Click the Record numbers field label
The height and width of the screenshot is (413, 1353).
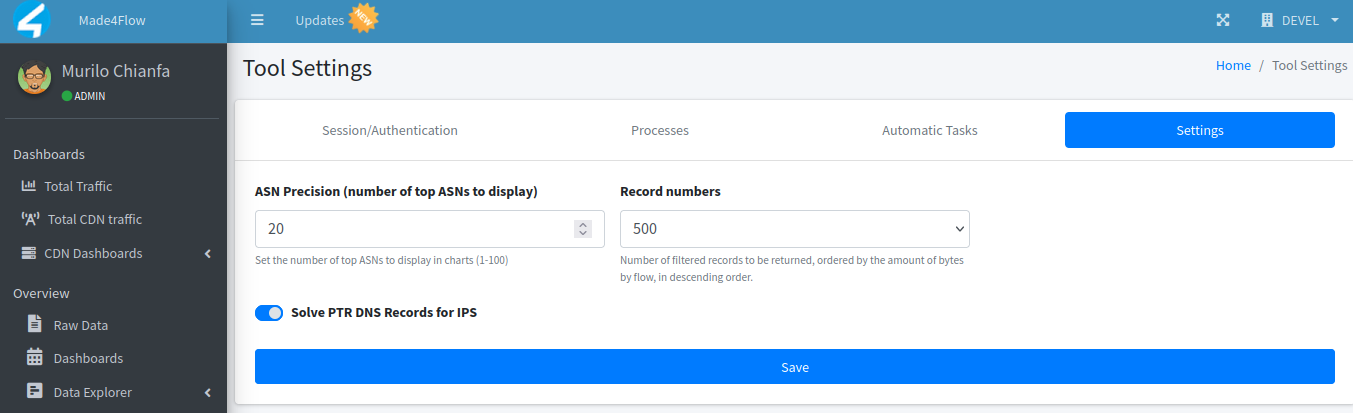670,191
